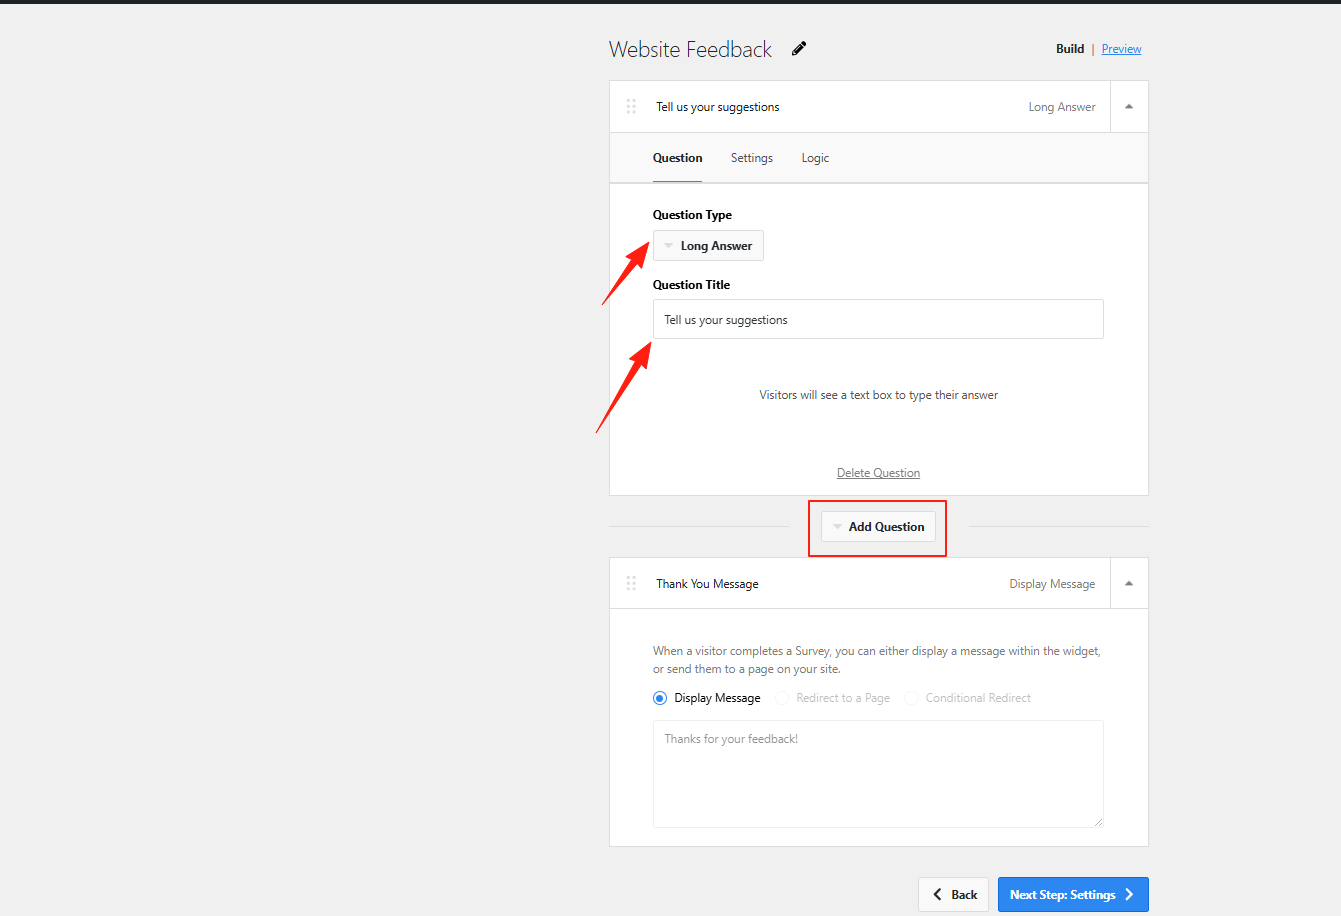Screen dimensions: 1341x916
Task: Open the Add Question dropdown
Action: point(878,527)
